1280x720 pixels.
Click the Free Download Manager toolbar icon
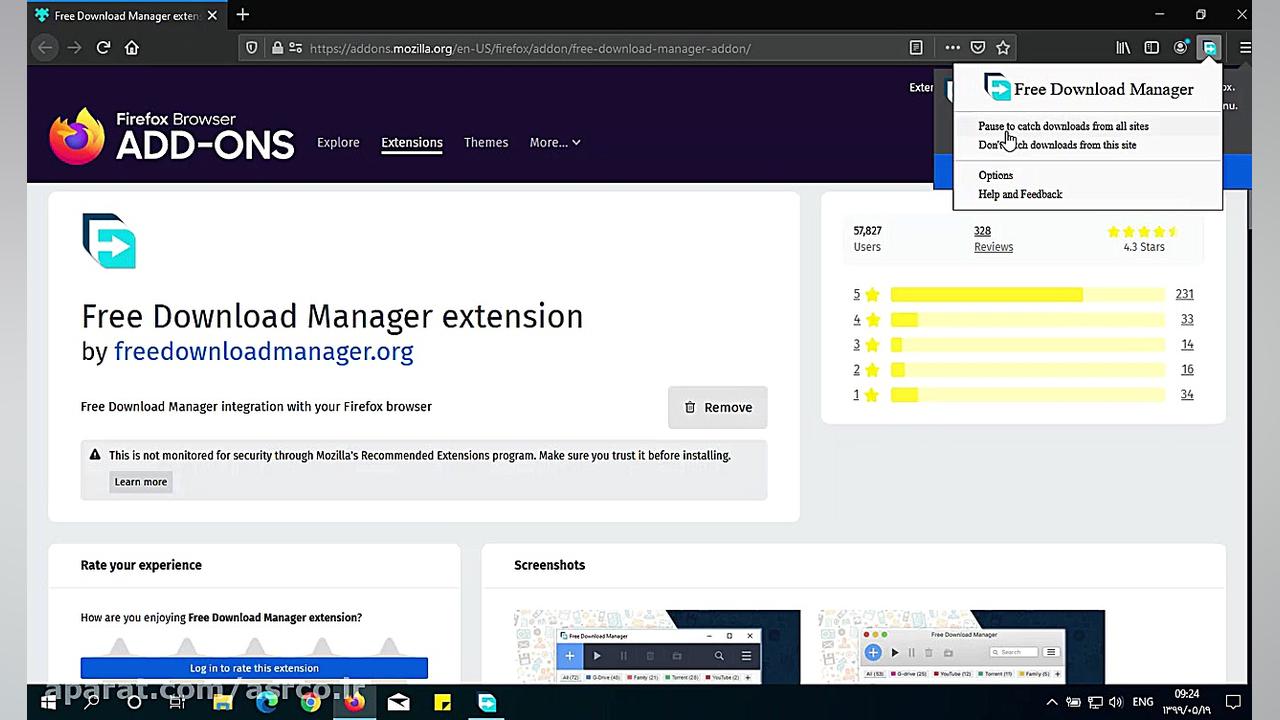(x=1210, y=47)
